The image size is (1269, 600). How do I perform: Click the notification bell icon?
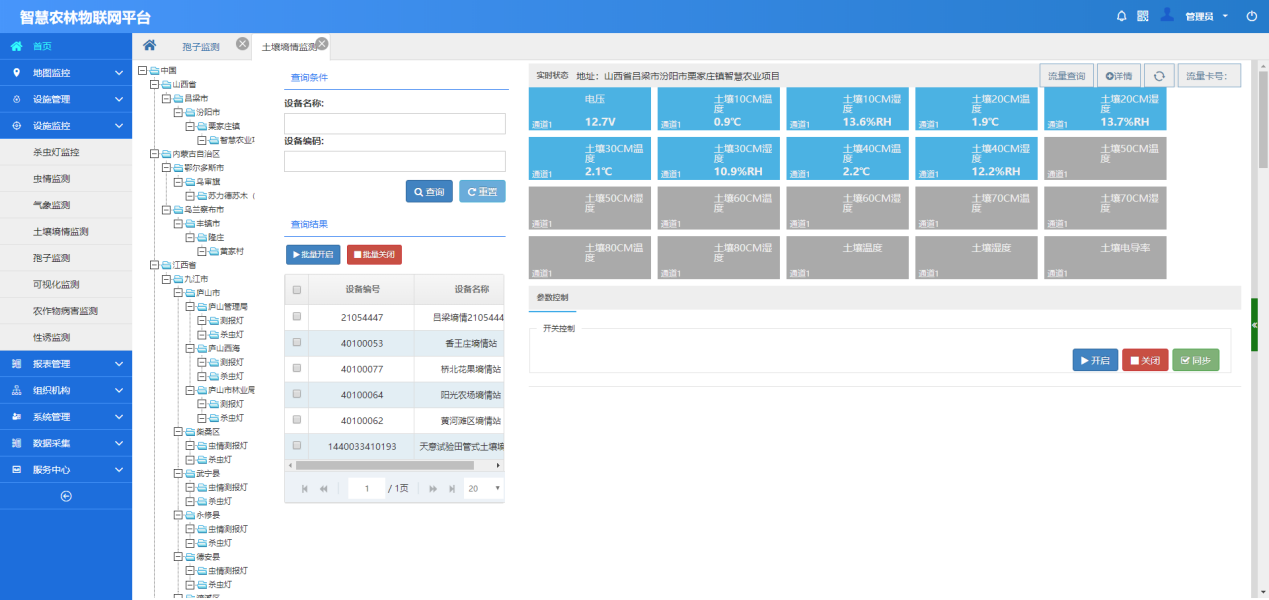point(1121,16)
